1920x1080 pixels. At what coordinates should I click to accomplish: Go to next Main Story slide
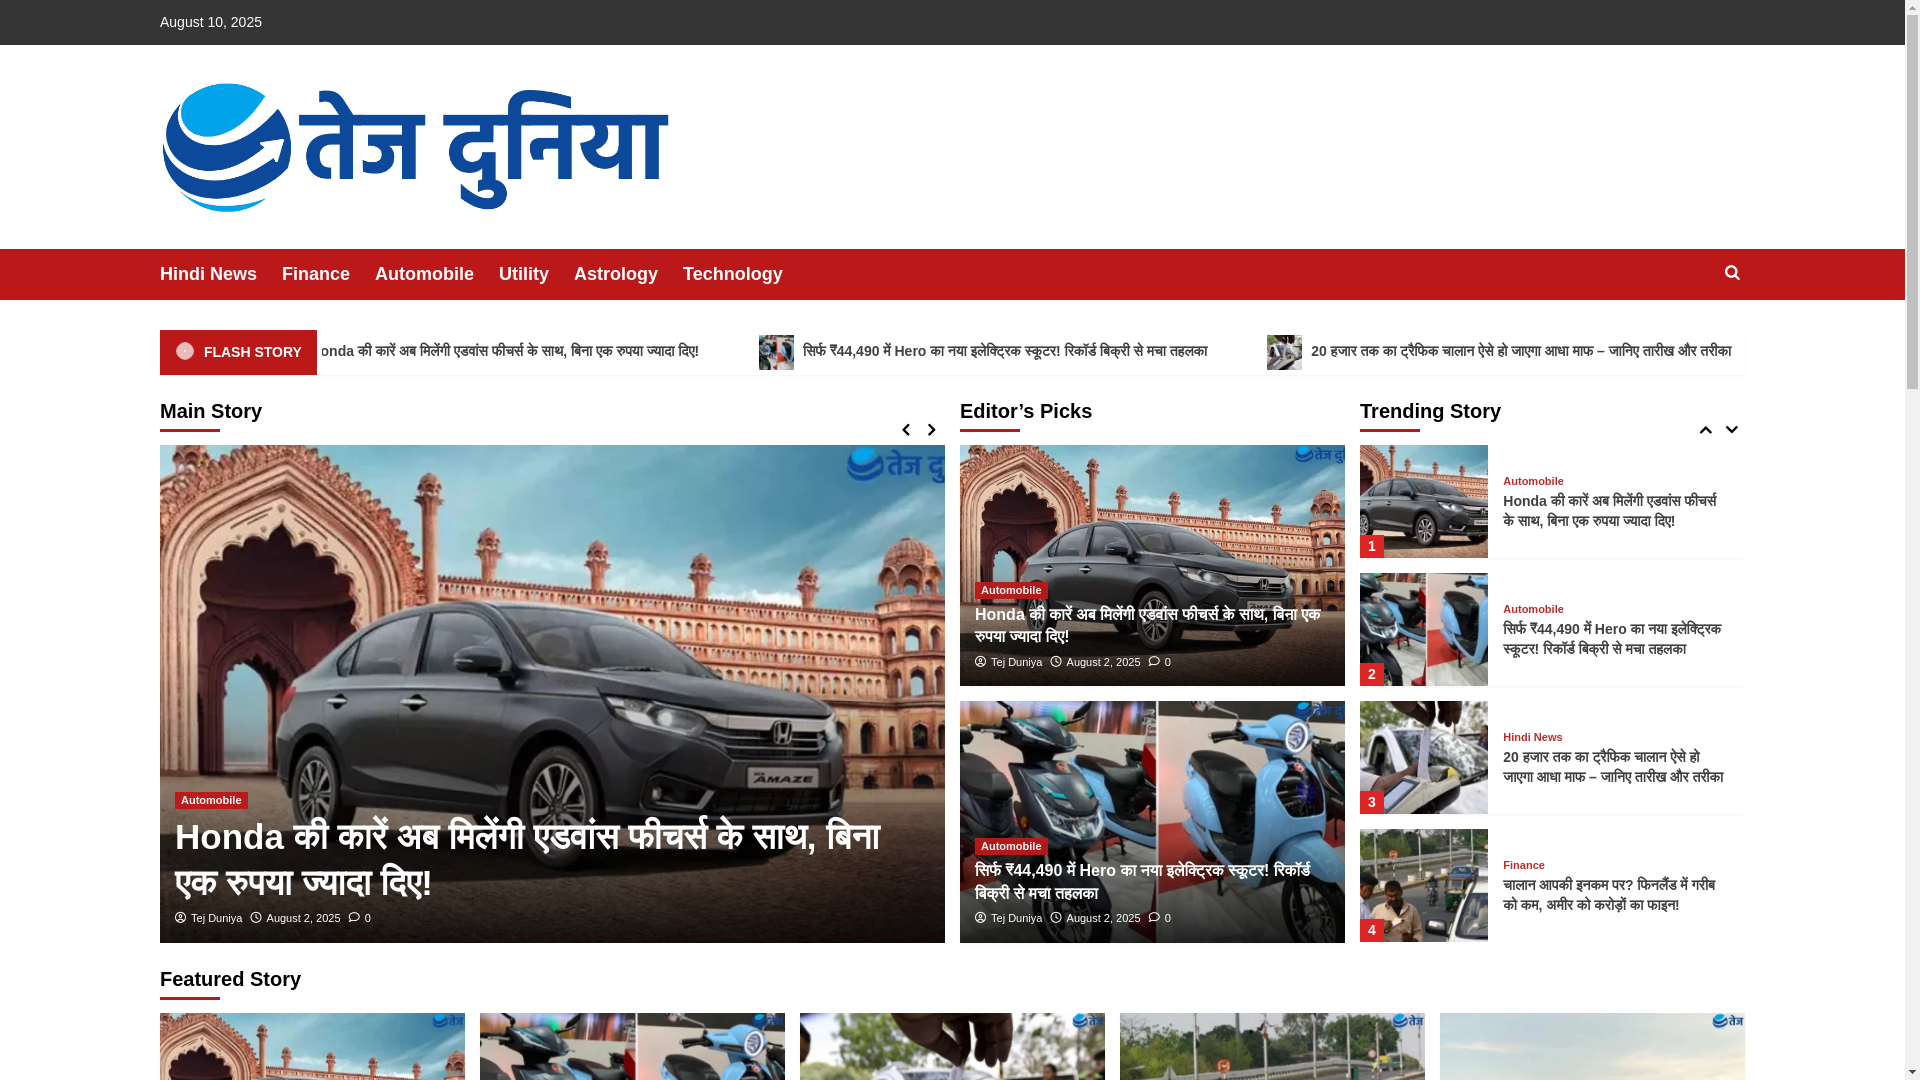(931, 430)
